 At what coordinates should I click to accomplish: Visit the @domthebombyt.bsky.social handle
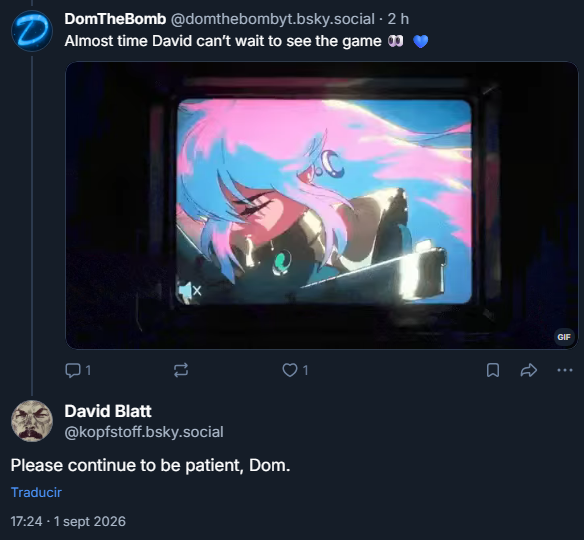point(273,19)
